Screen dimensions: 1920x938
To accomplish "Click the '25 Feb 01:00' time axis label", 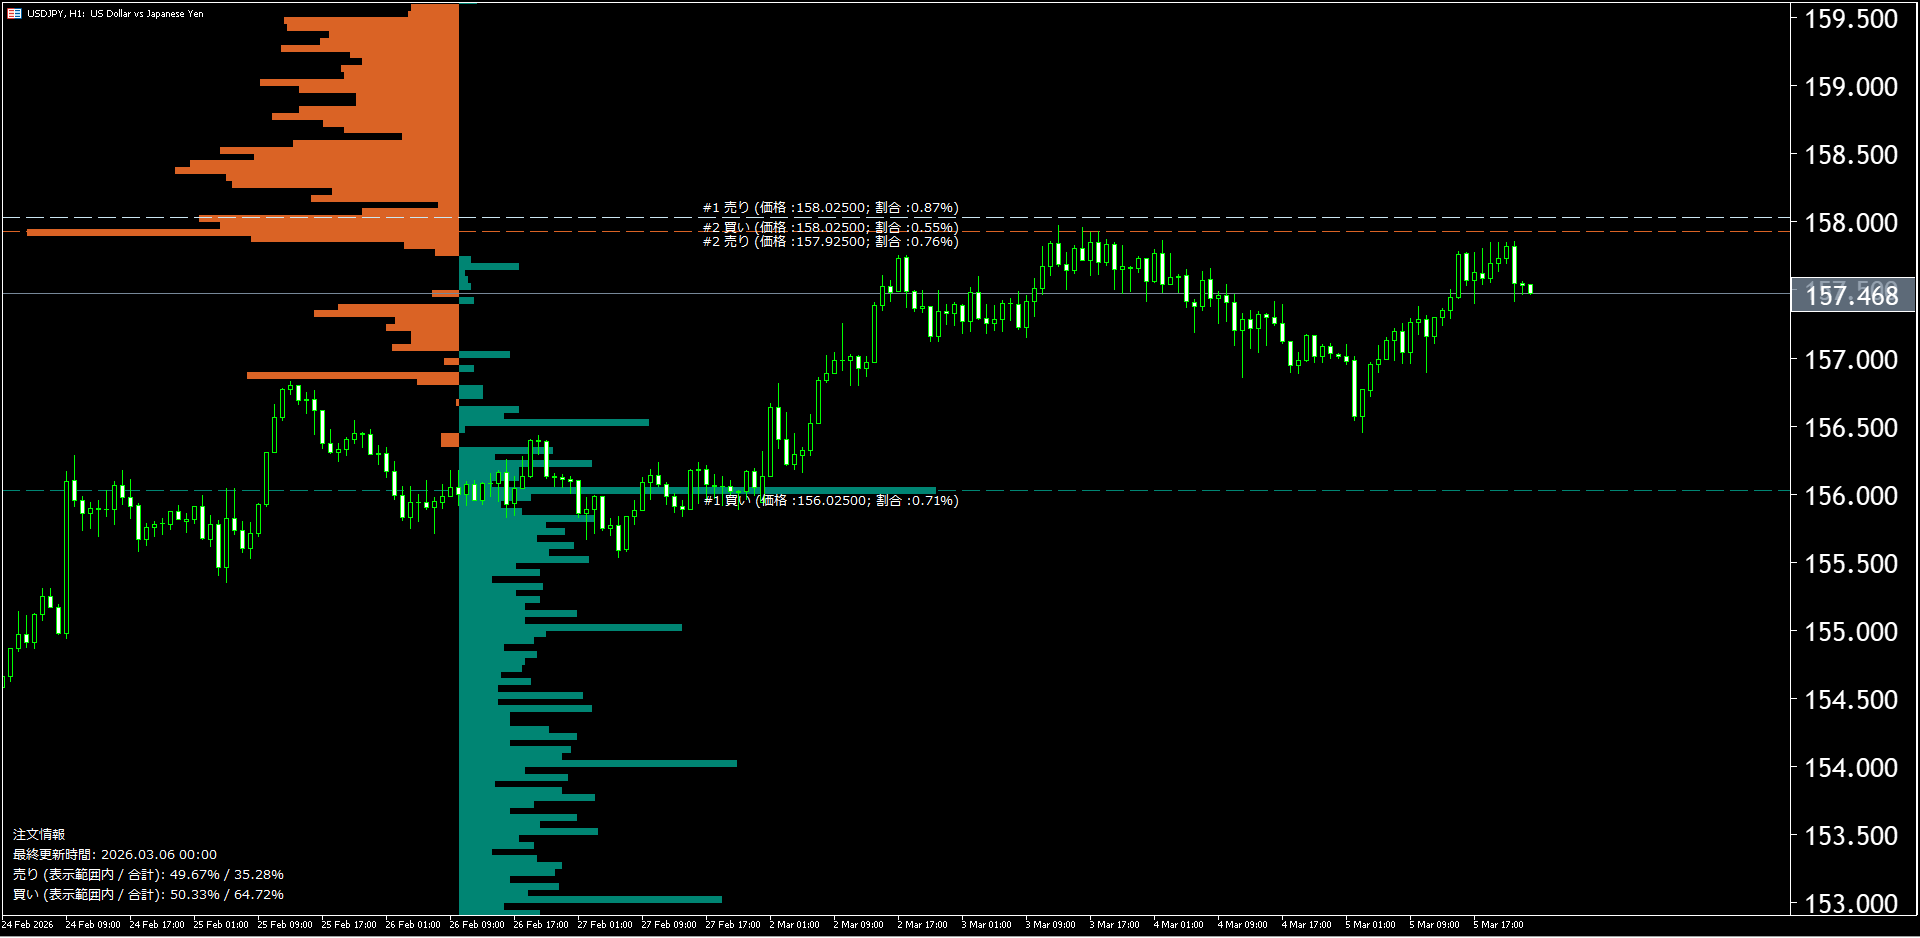I will click(221, 925).
